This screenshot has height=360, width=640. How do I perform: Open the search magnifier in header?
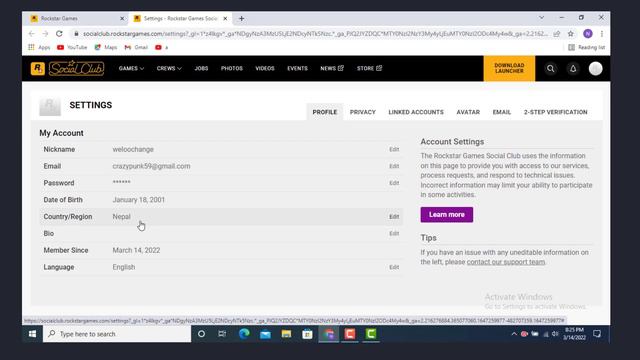coord(550,69)
